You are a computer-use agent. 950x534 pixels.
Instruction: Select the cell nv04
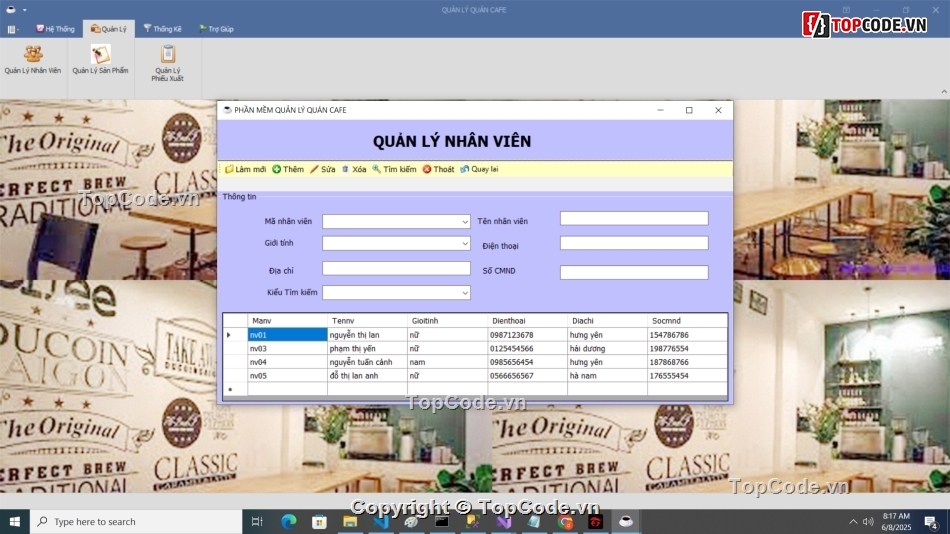[x=287, y=362]
